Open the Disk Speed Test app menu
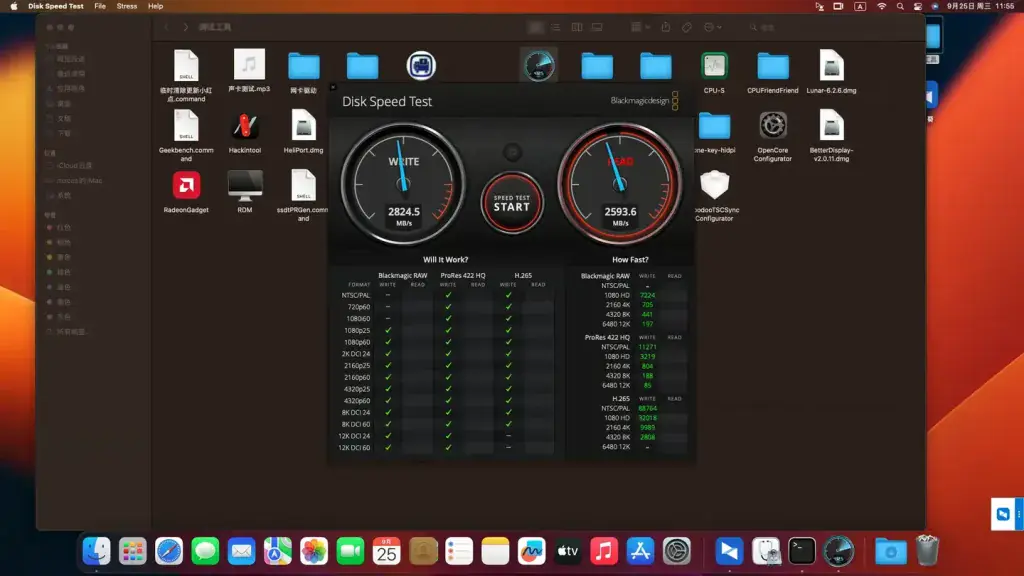Viewport: 1024px width, 576px height. click(x=56, y=6)
